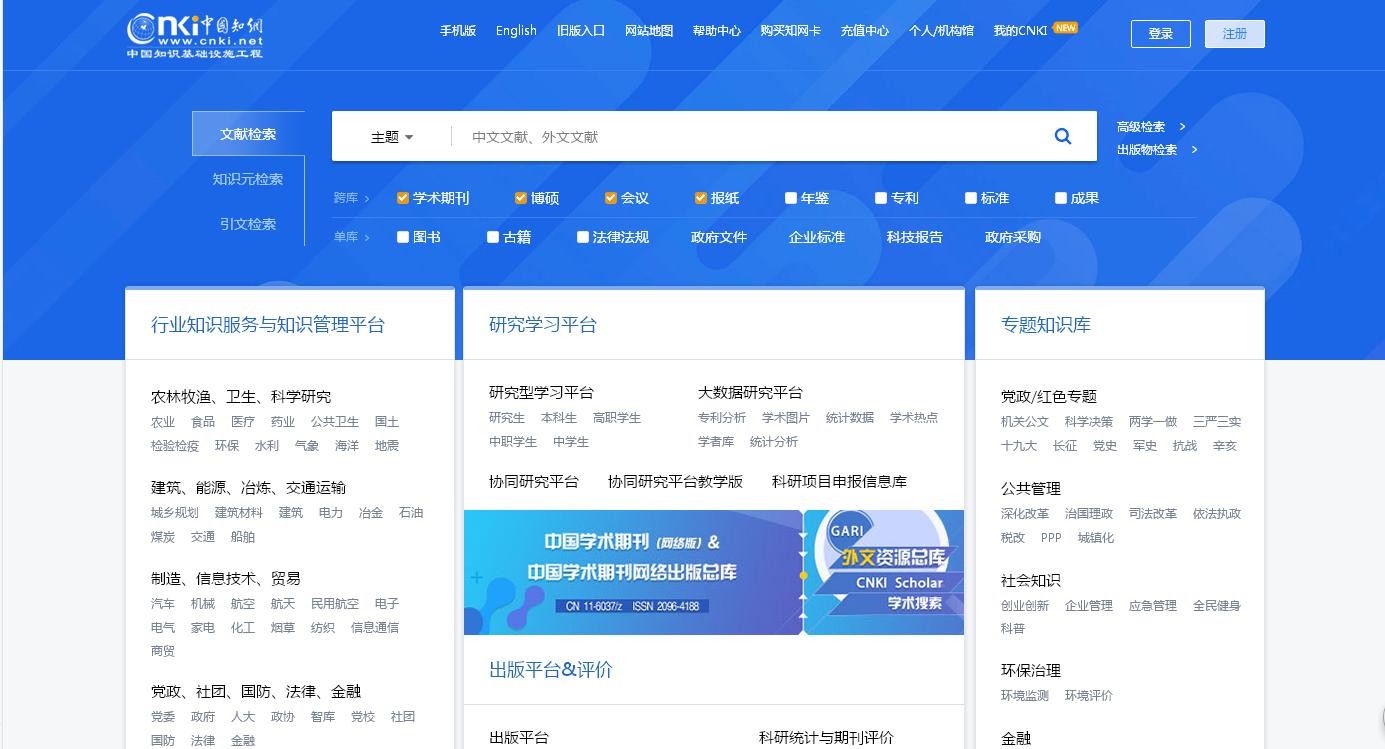
Task: Open 政府采购 database link
Action: pyautogui.click(x=1013, y=237)
